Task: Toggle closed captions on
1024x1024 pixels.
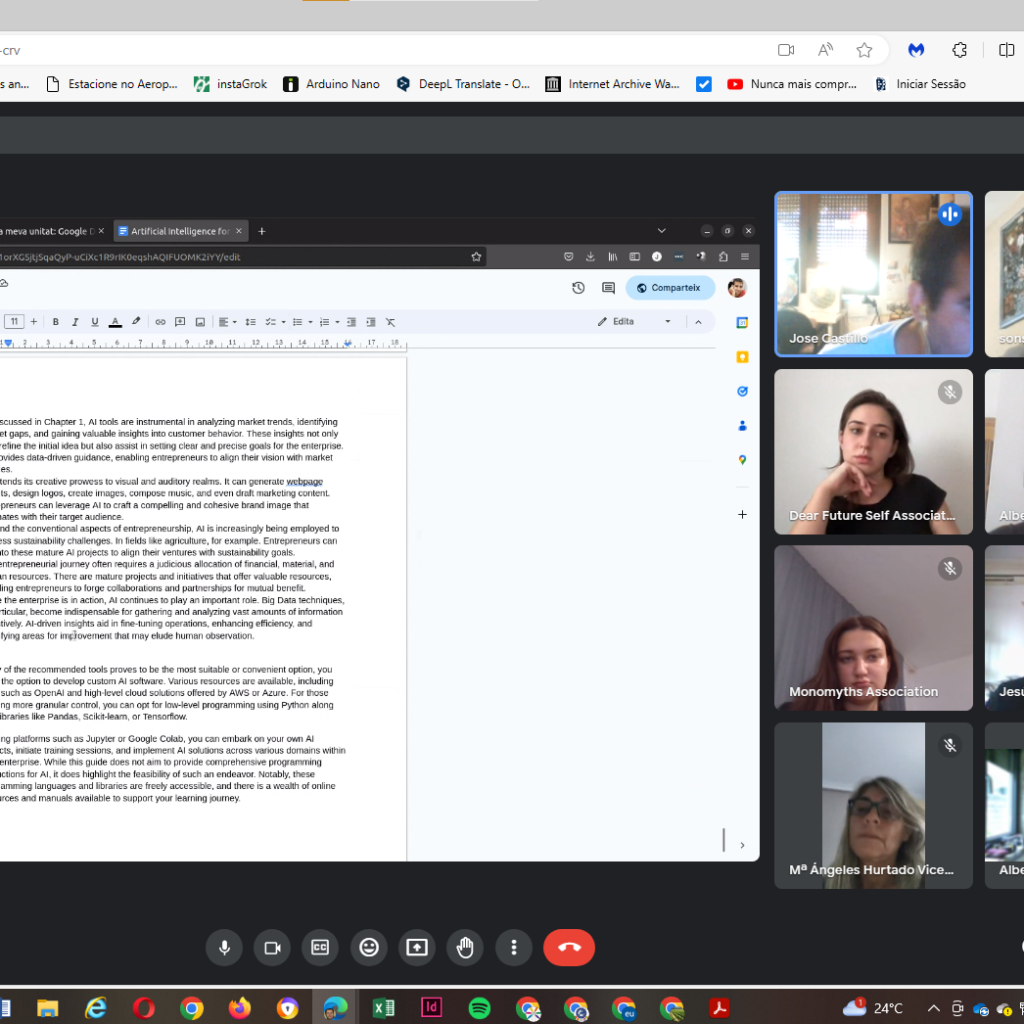Action: (320, 948)
